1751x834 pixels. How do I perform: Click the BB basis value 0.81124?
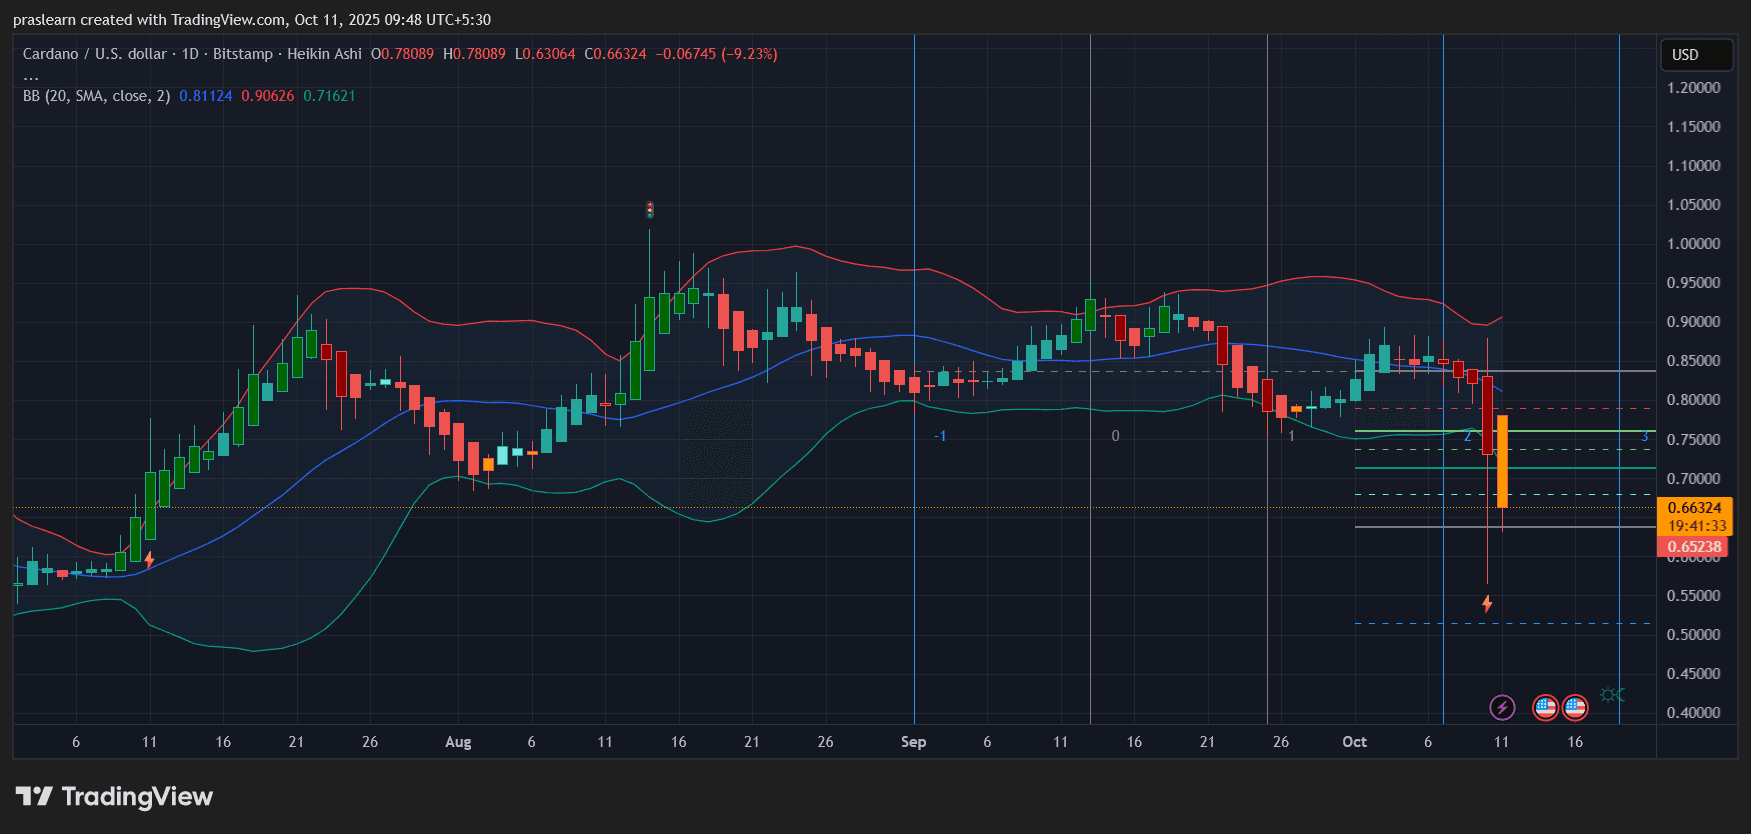(x=205, y=96)
